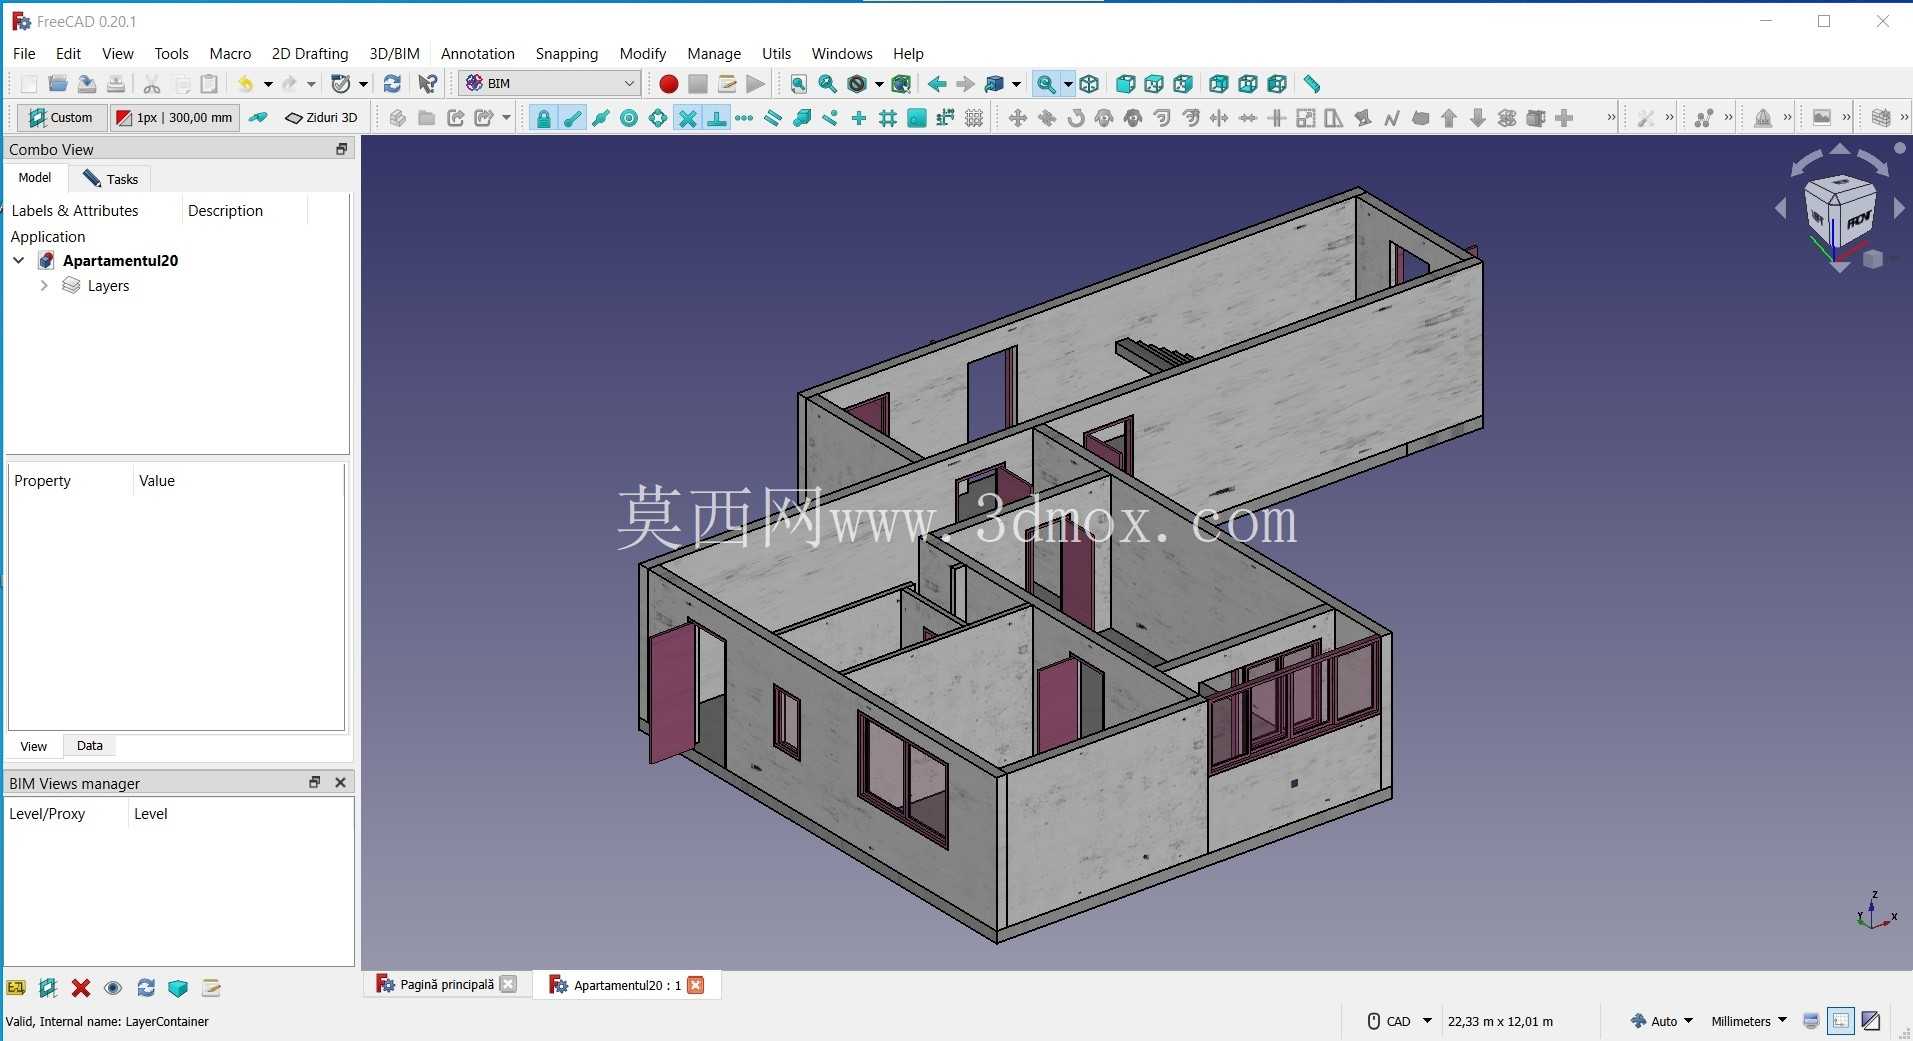The image size is (1913, 1041).
Task: Open a file with the folder icon
Action: 58,84
